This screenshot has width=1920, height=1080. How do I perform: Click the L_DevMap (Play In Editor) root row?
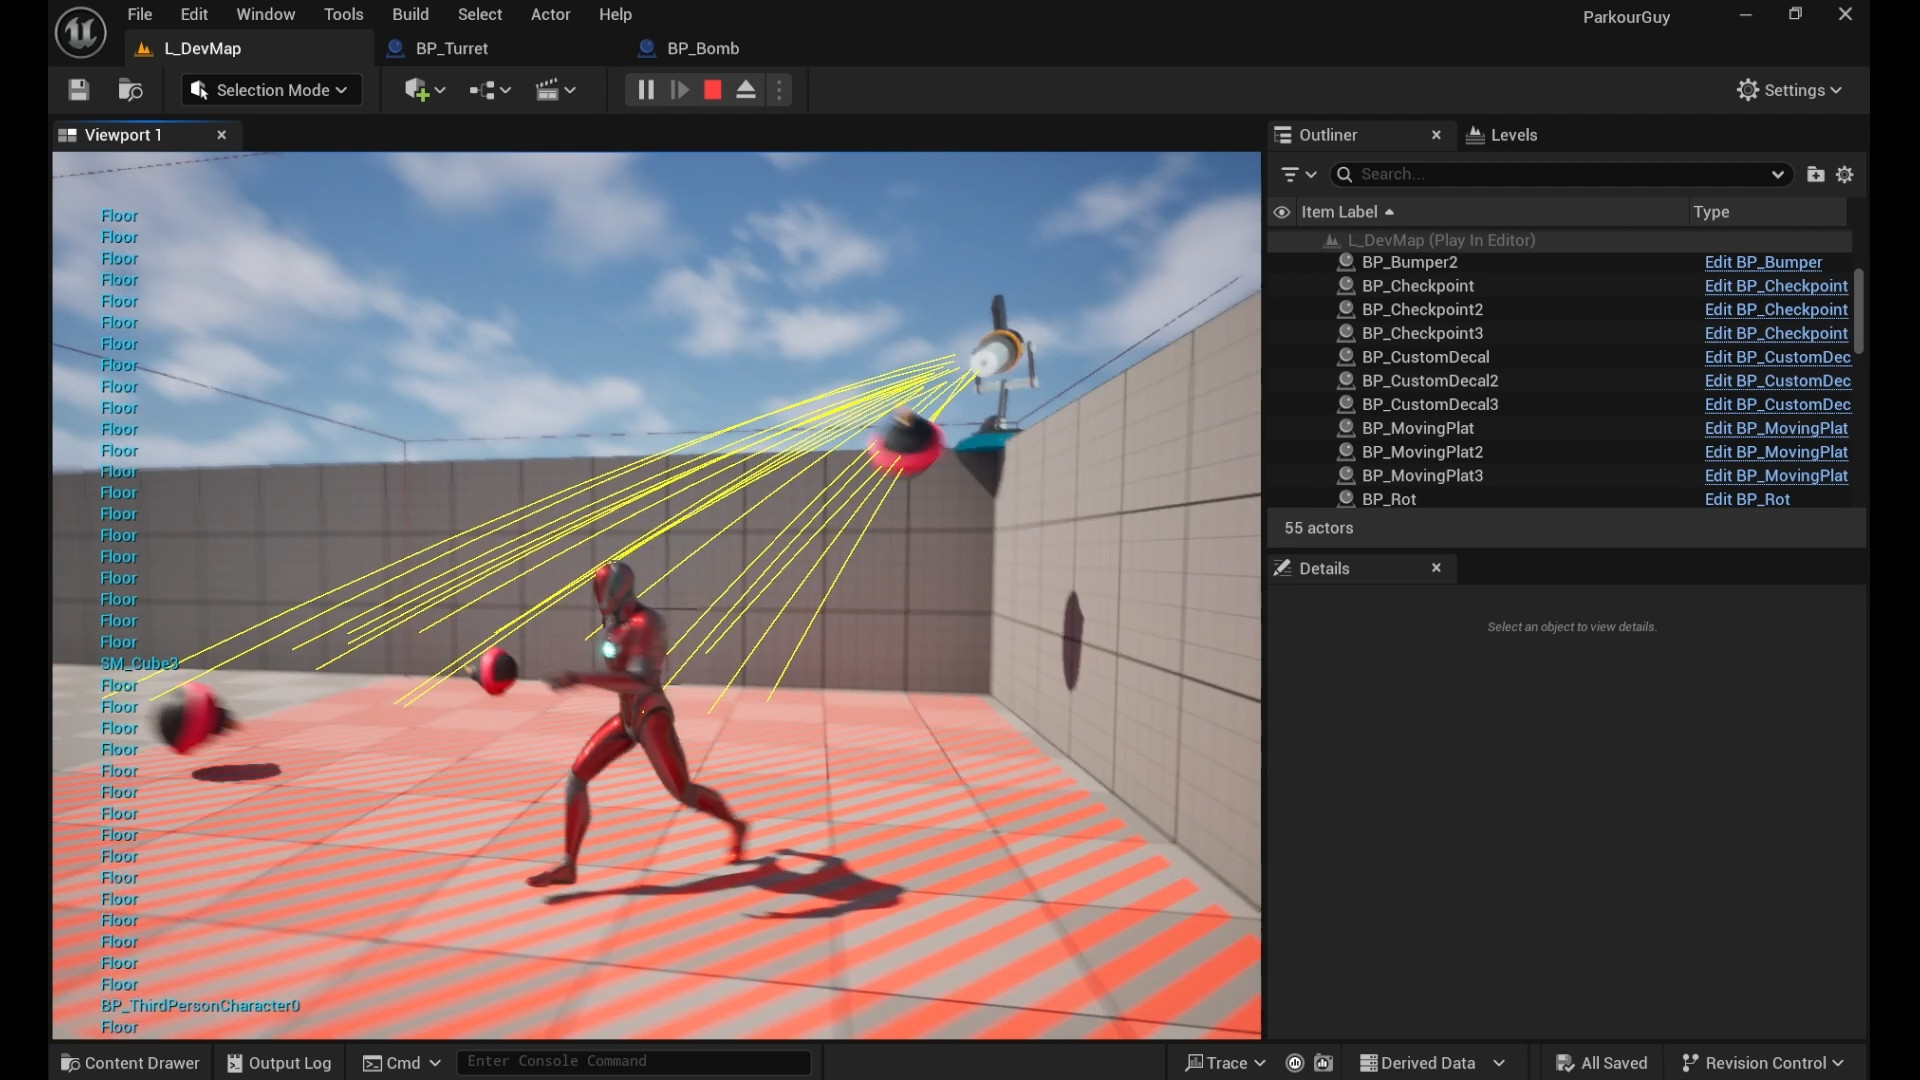coord(1559,240)
